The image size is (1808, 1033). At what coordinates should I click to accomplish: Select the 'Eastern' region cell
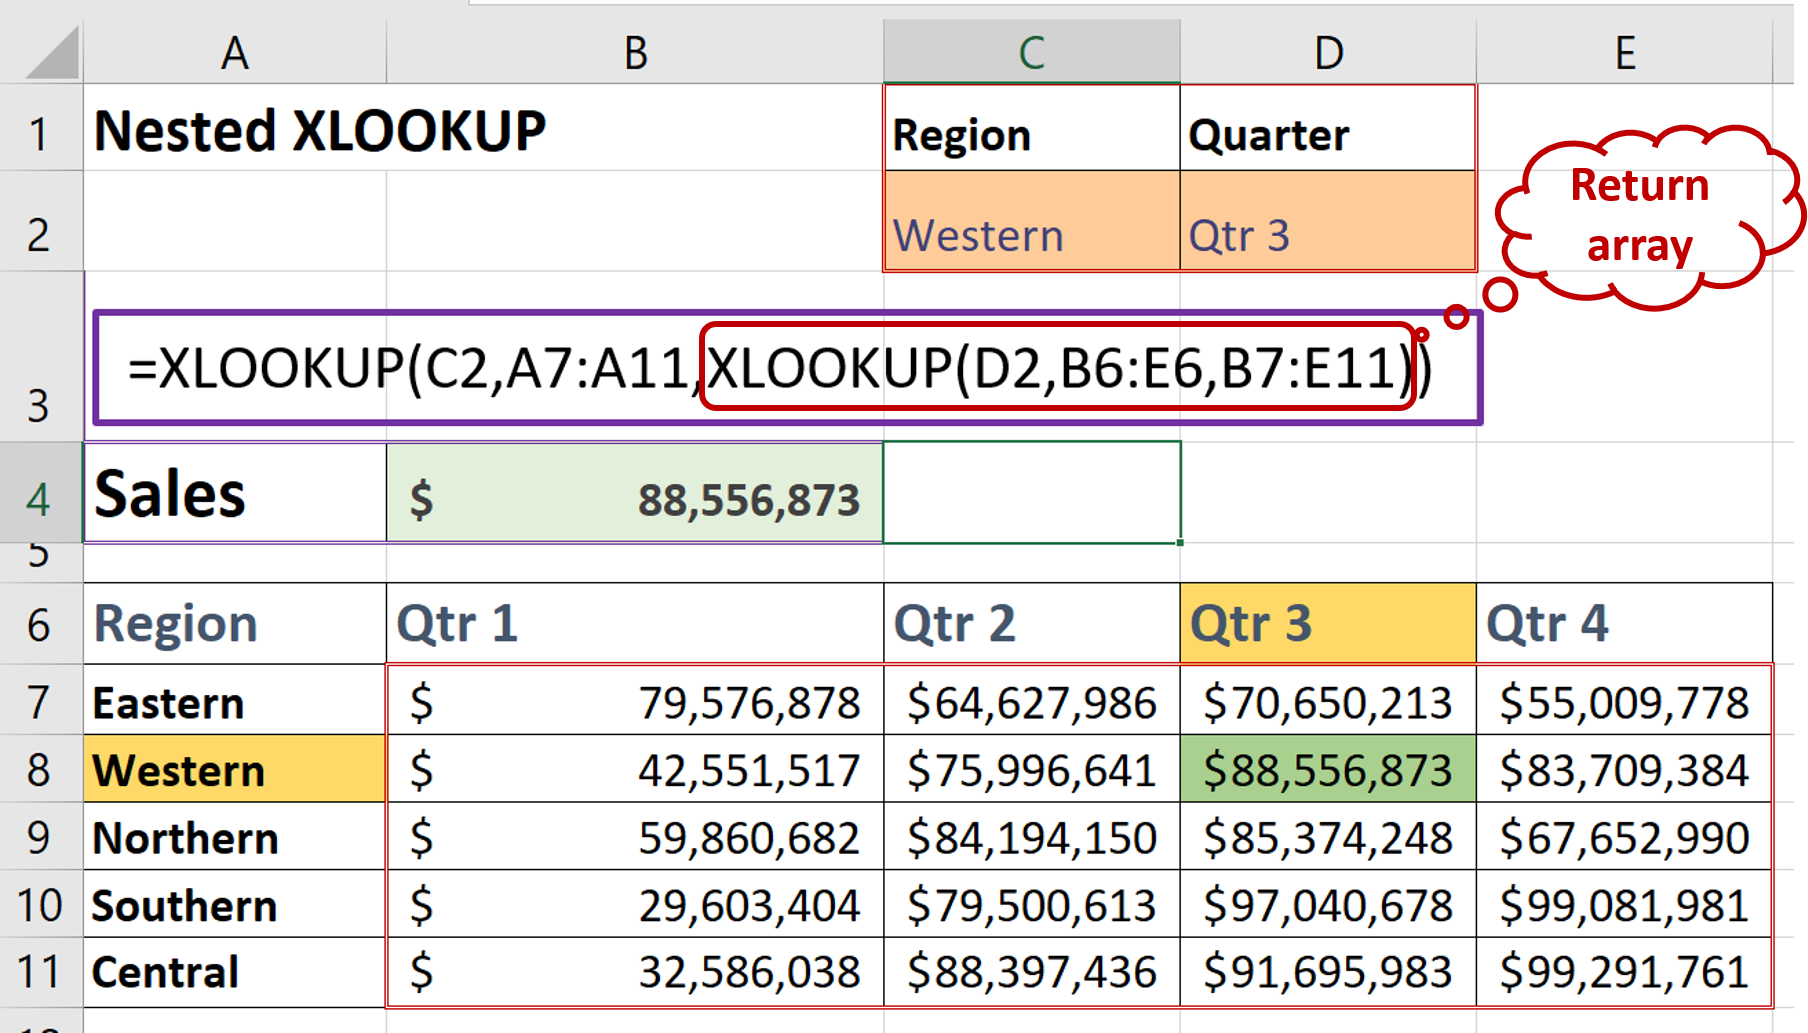[235, 701]
